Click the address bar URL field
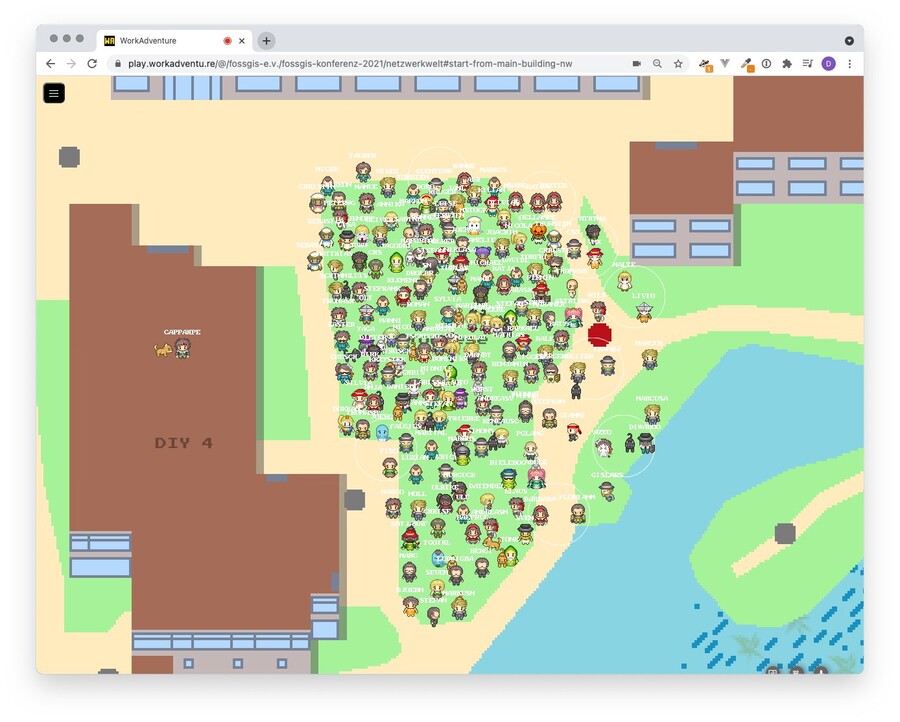This screenshot has height=722, width=900. 350,64
